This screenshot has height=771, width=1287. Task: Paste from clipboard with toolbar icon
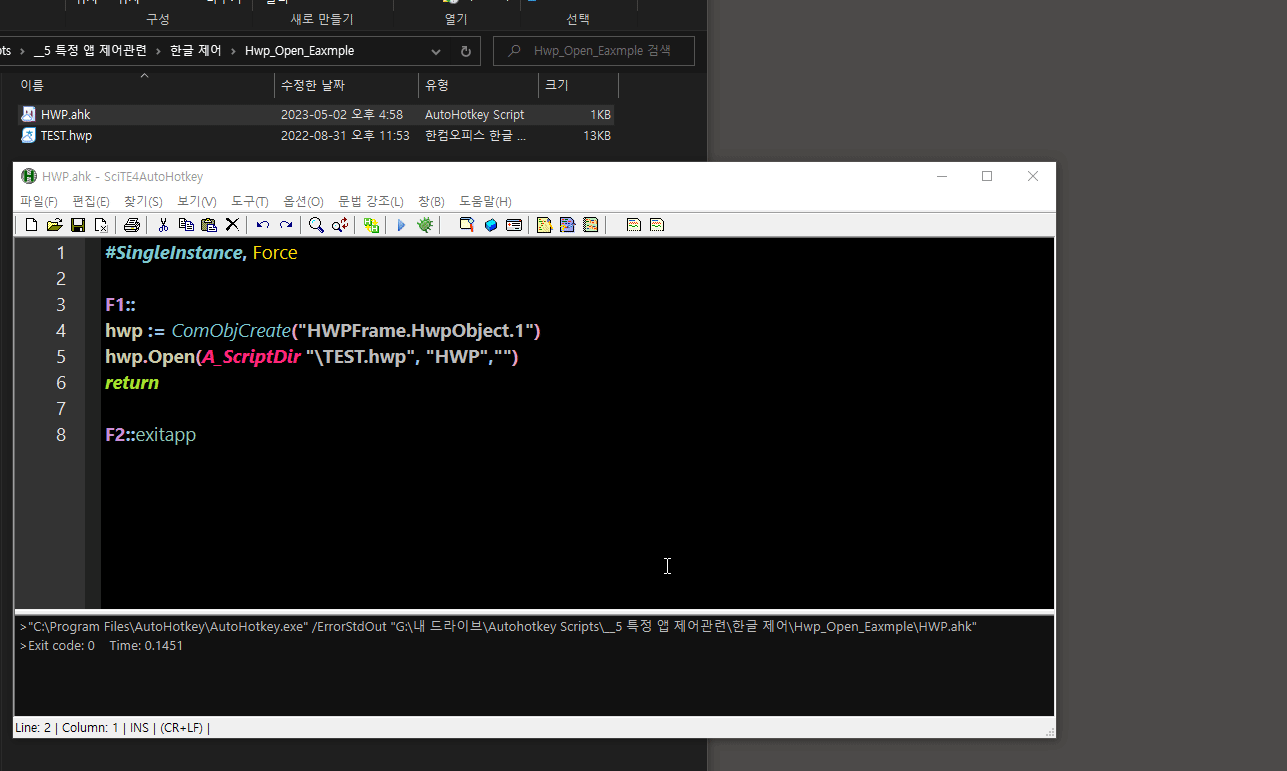point(209,225)
